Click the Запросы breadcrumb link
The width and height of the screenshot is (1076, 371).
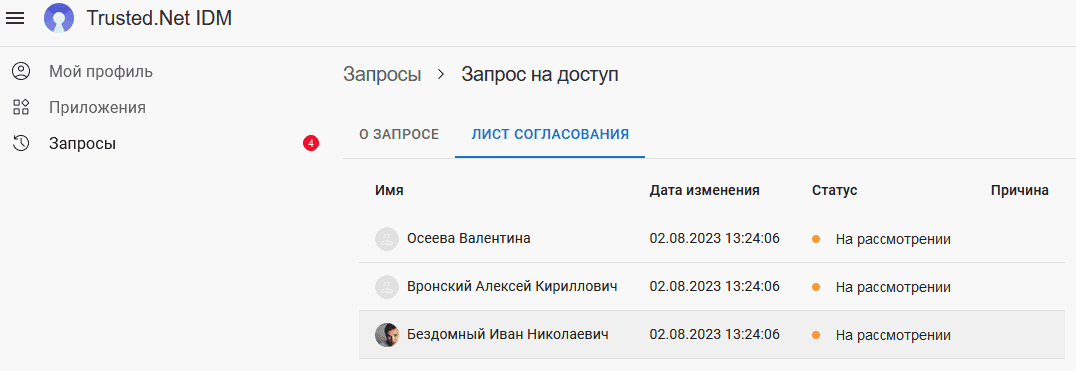382,75
